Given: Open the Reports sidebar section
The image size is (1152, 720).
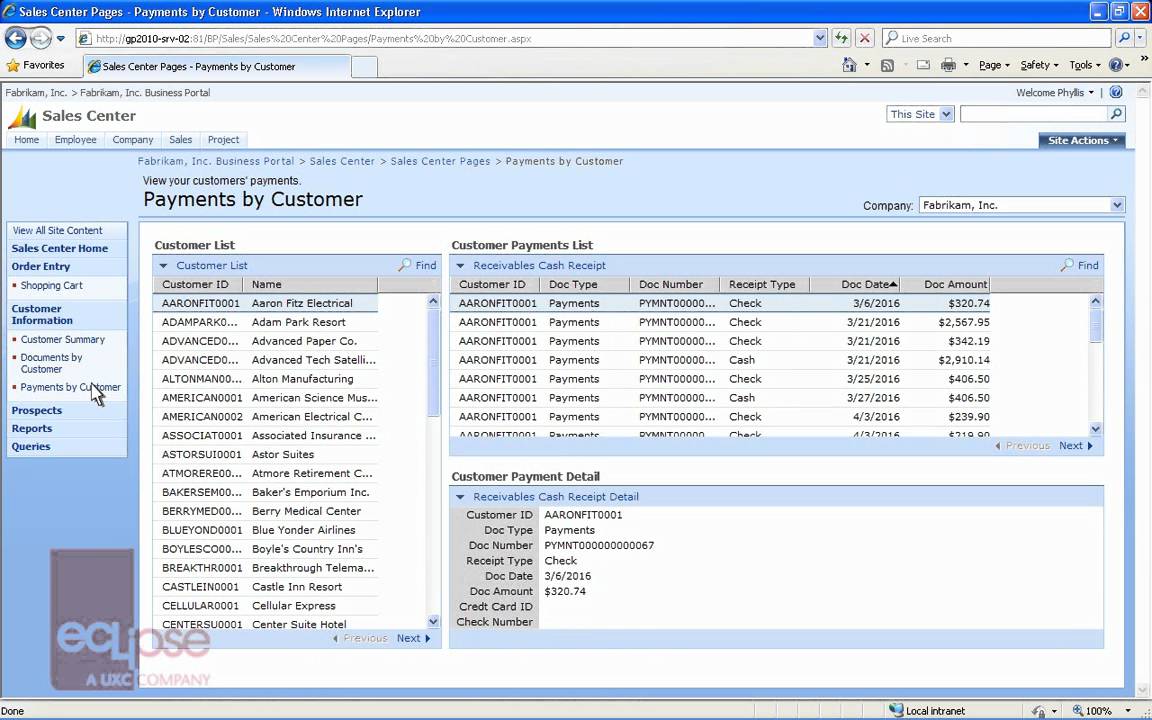Looking at the screenshot, I should [x=32, y=428].
